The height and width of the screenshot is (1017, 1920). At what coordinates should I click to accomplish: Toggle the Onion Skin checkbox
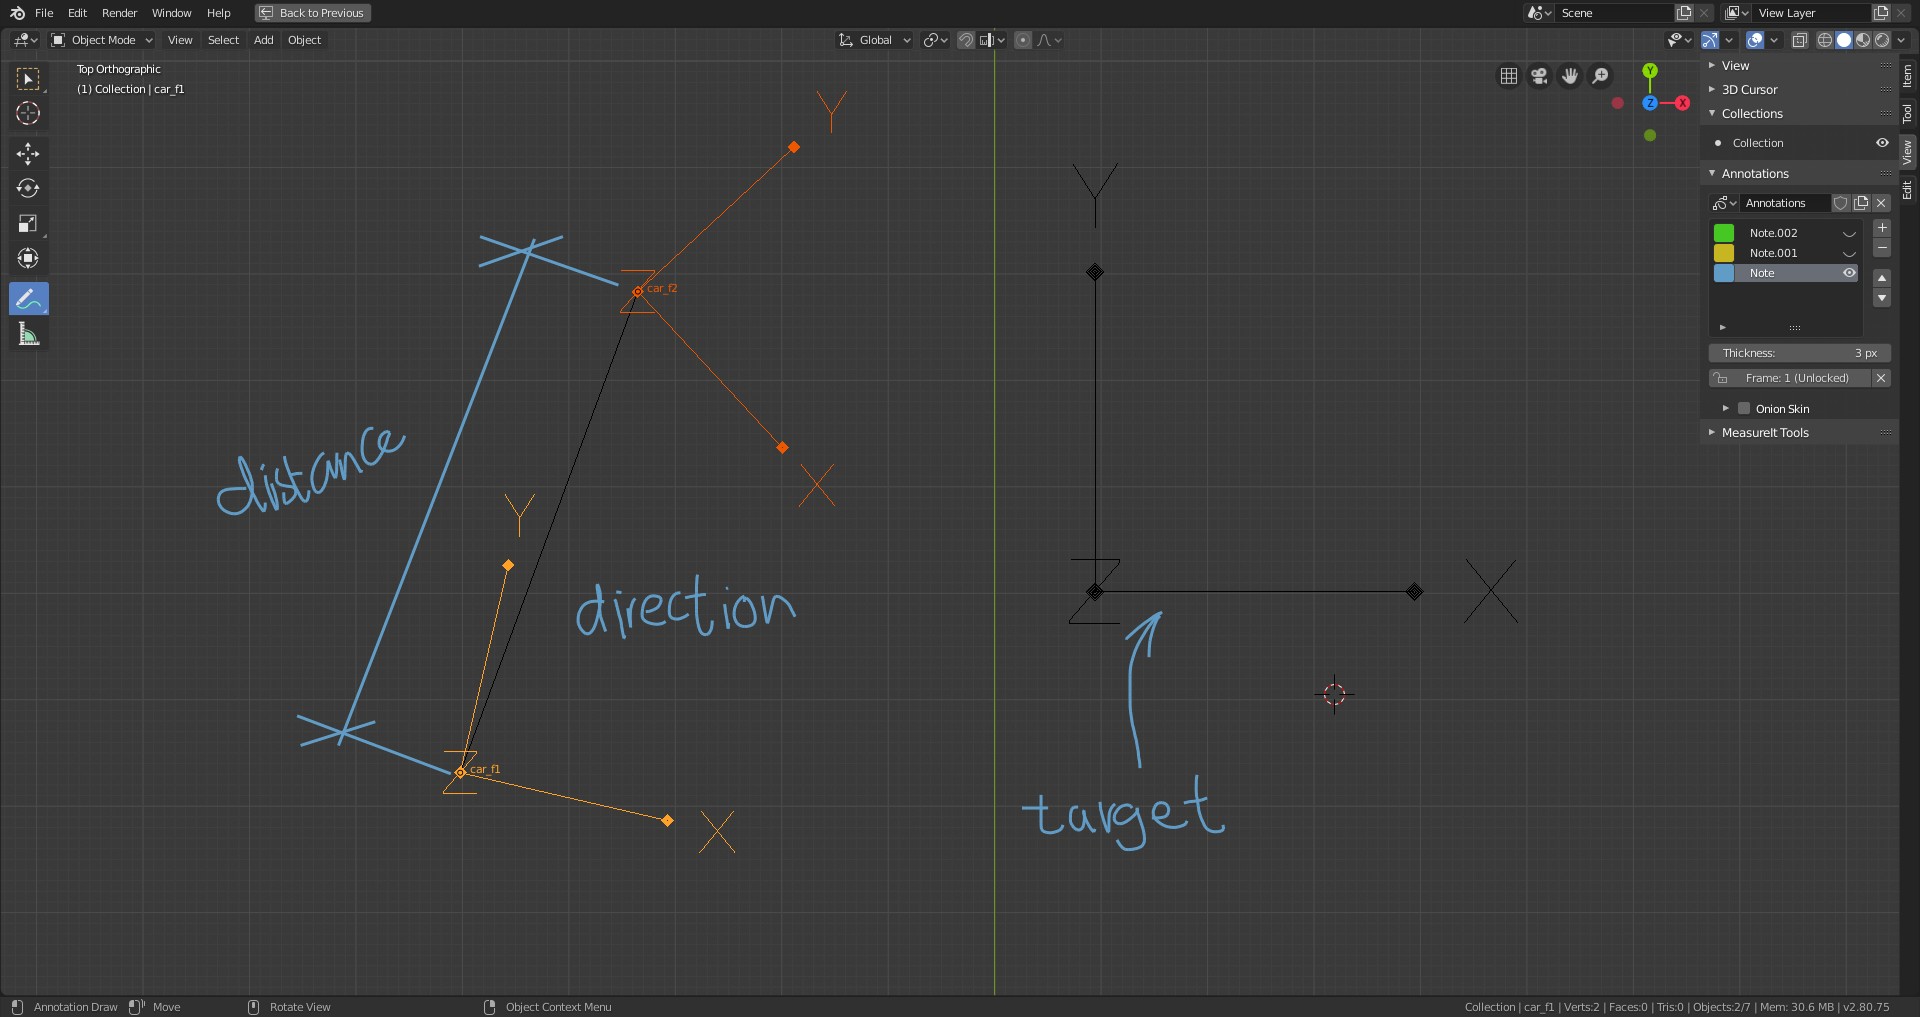1744,408
